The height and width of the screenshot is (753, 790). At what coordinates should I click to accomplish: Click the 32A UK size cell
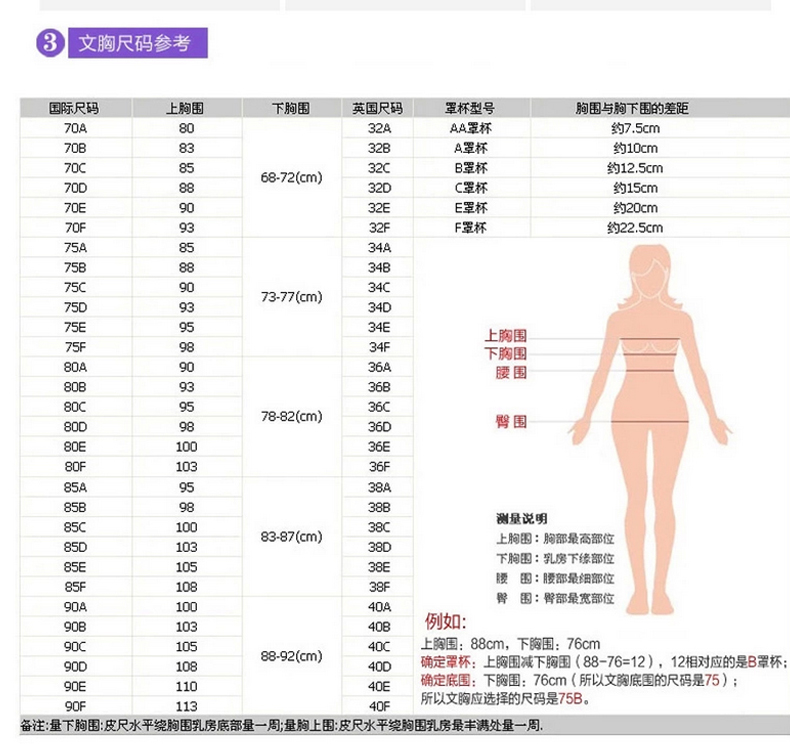click(x=379, y=128)
